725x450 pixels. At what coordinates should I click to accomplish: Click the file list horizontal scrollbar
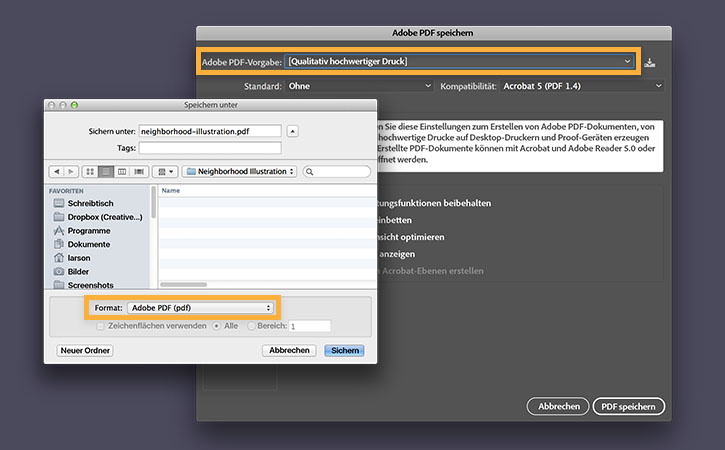tap(184, 284)
